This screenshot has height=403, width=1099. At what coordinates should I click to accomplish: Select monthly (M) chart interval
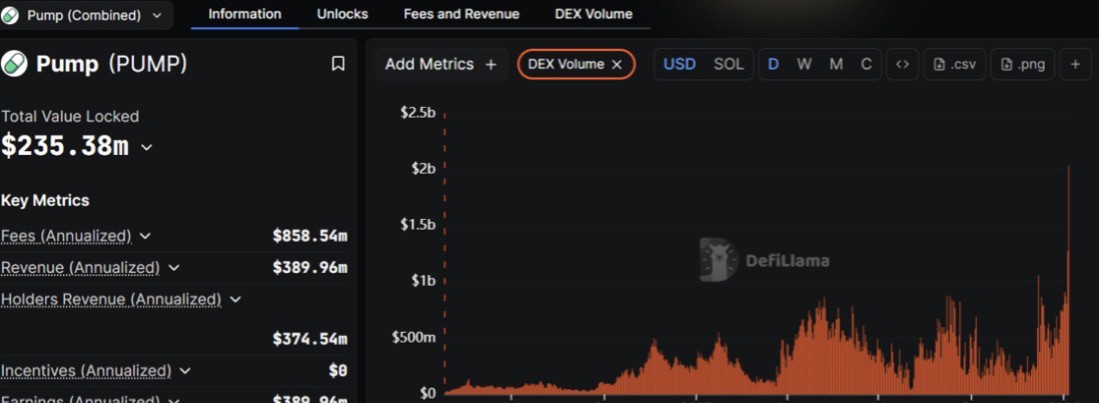pos(836,64)
